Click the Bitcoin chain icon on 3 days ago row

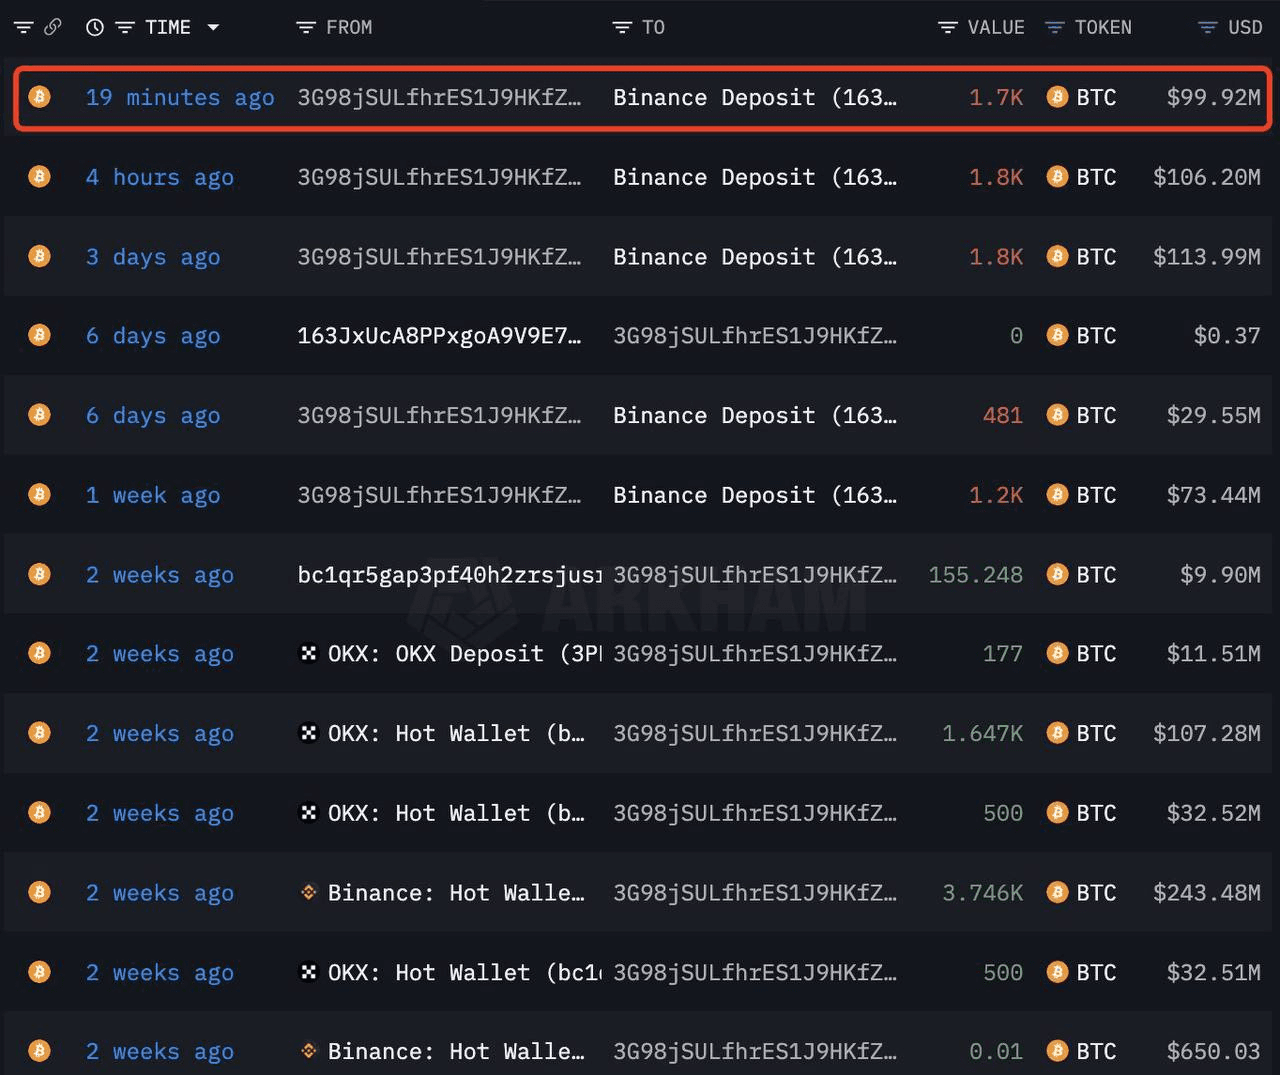point(39,256)
